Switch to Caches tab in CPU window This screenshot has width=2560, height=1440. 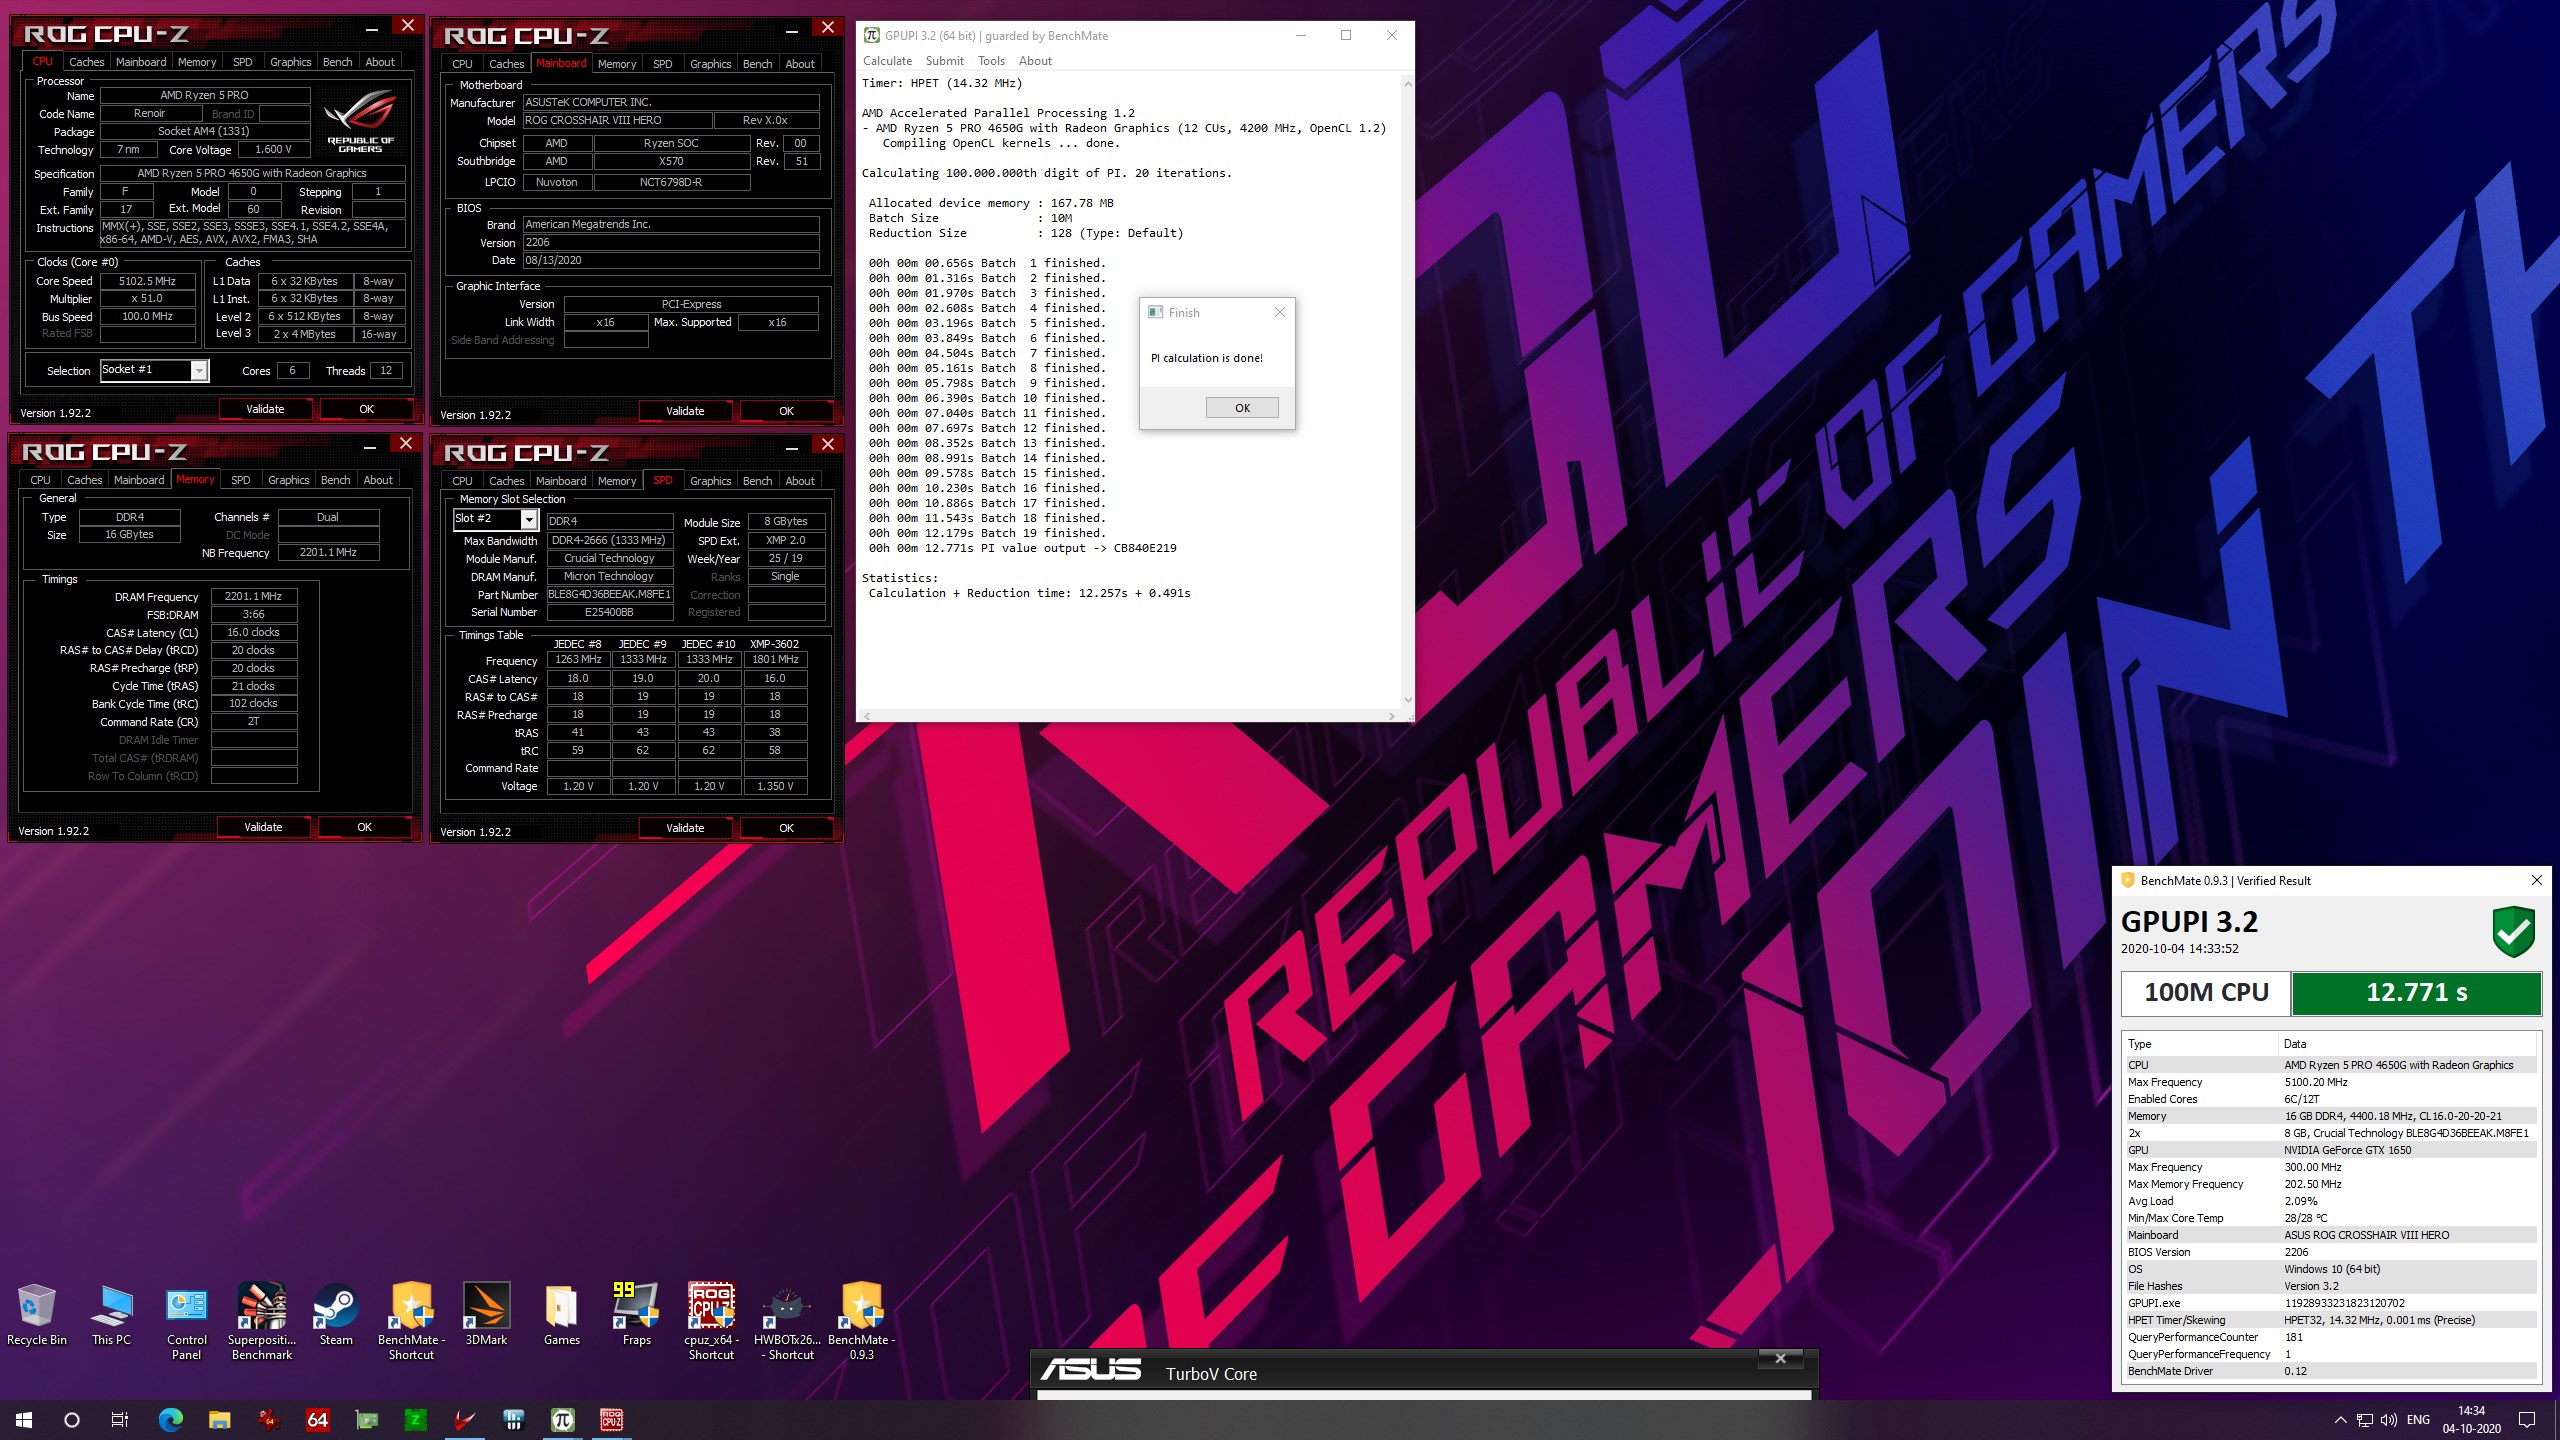pos(86,62)
